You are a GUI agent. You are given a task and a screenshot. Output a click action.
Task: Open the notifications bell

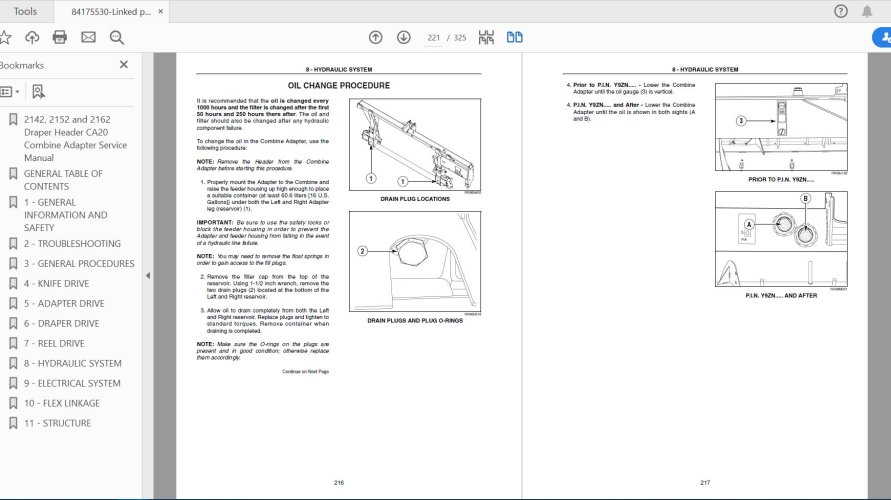tap(867, 11)
